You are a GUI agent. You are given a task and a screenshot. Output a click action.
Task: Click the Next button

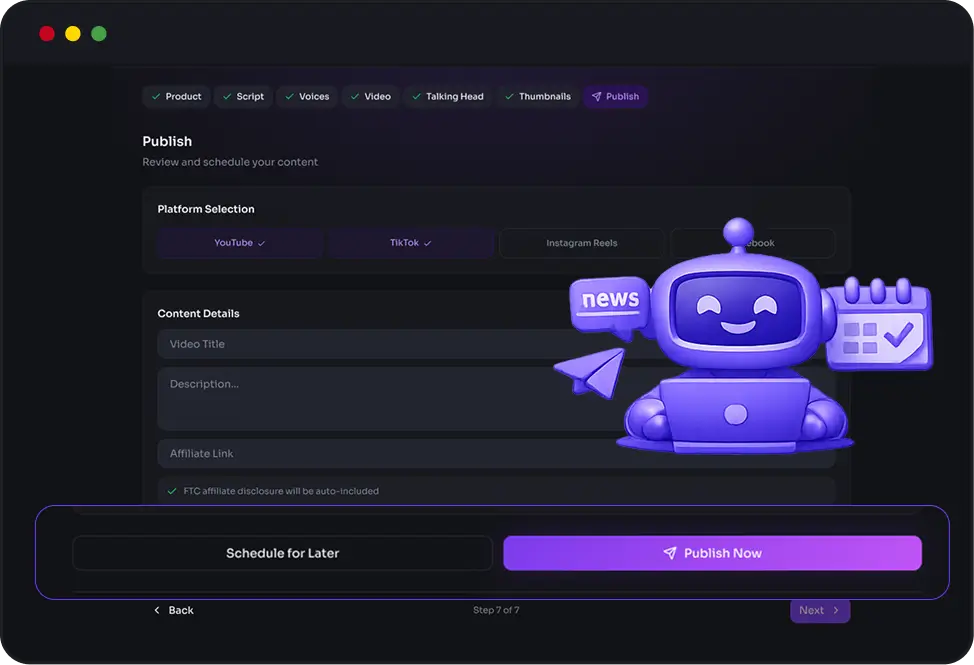[820, 610]
